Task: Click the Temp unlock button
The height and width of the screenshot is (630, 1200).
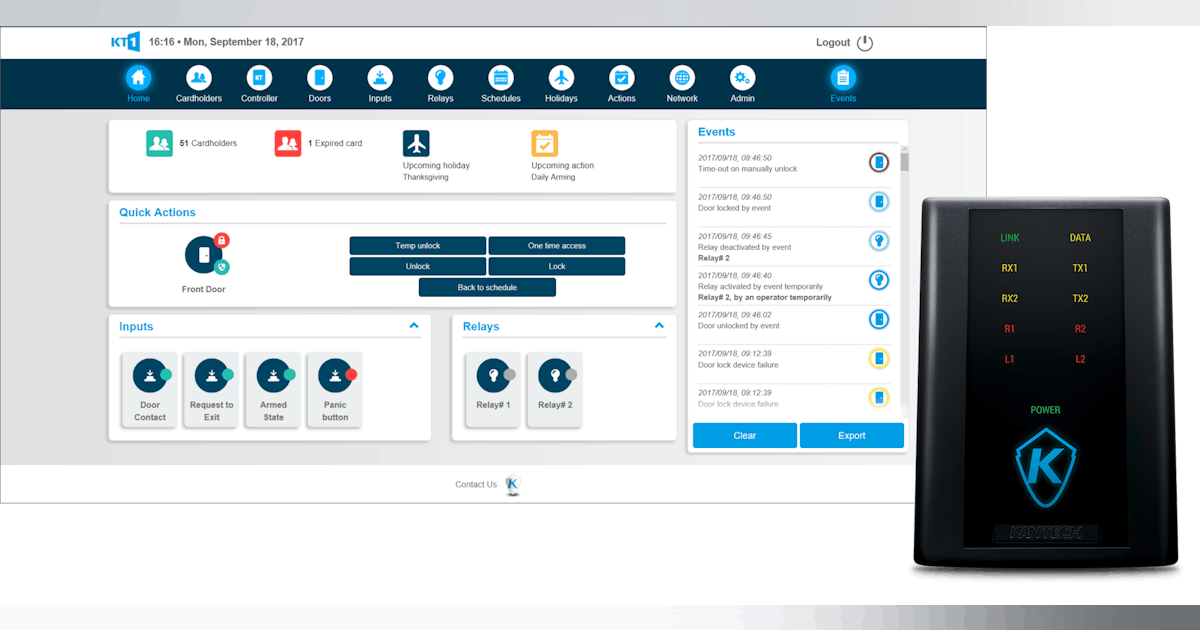Action: 417,245
